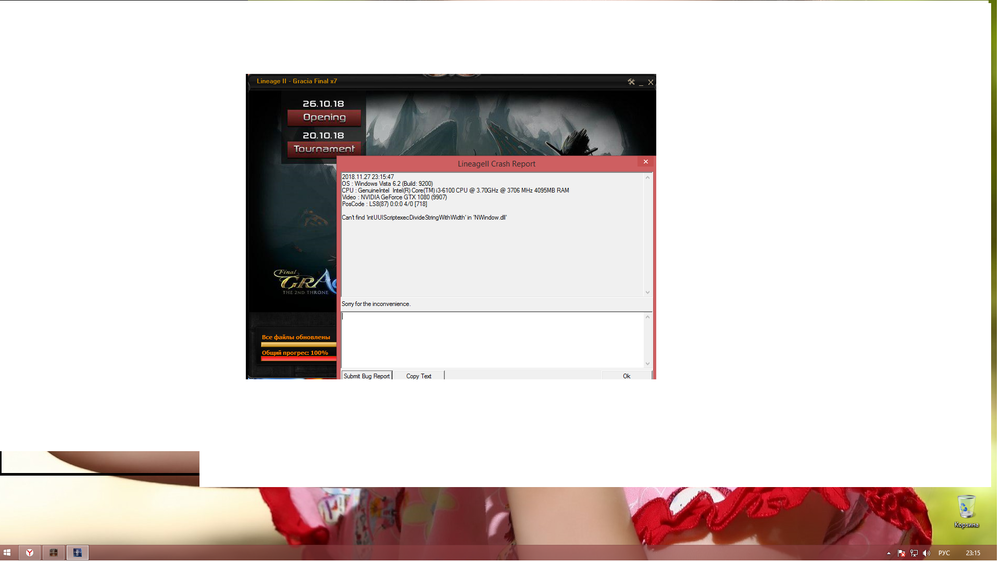The image size is (1000, 562).
Task: Open the volume speaker tray icon
Action: coord(926,553)
